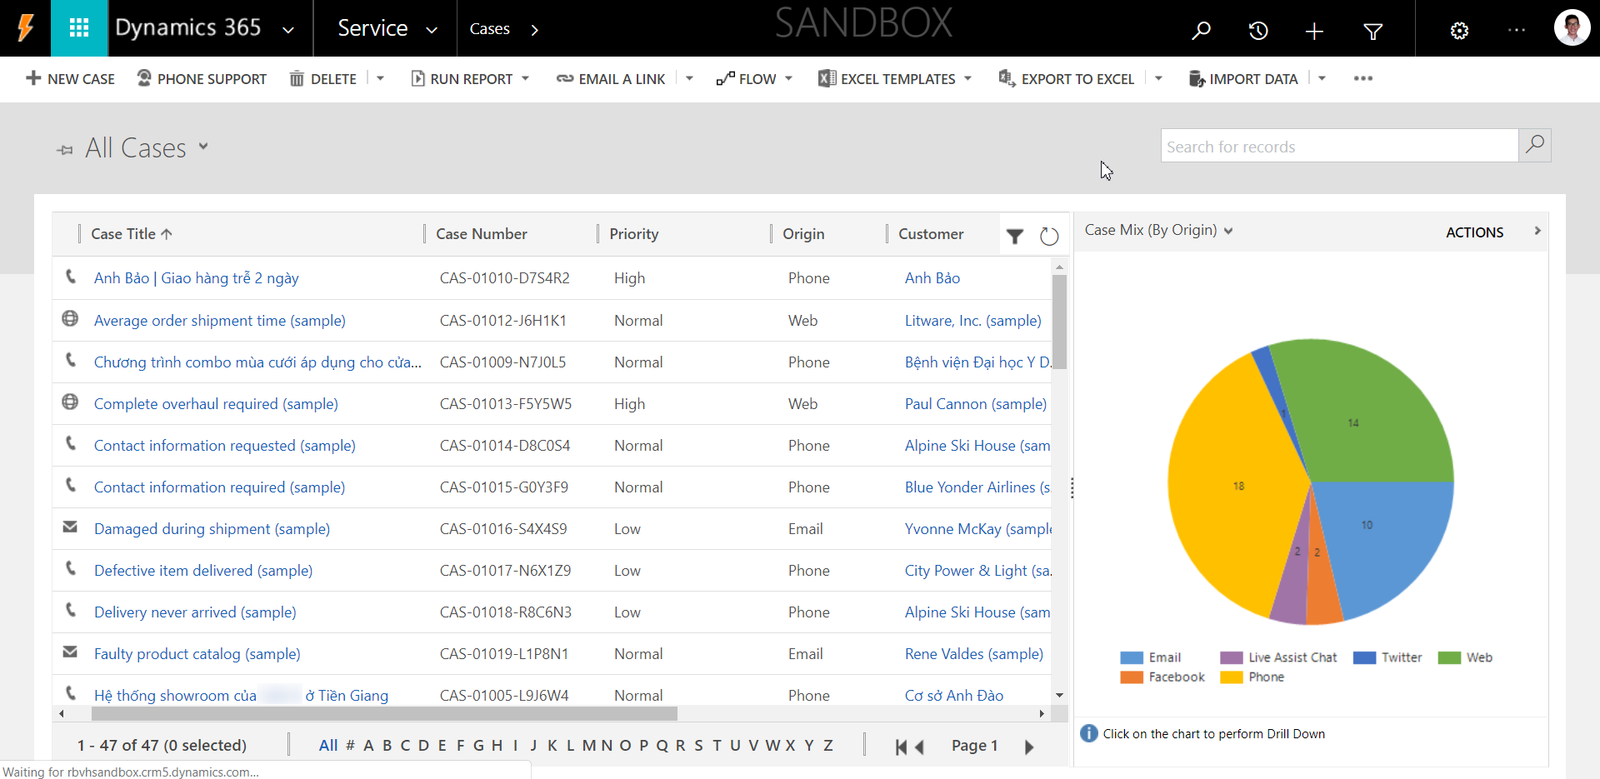
Task: Open the settings gear icon
Action: pos(1459,31)
